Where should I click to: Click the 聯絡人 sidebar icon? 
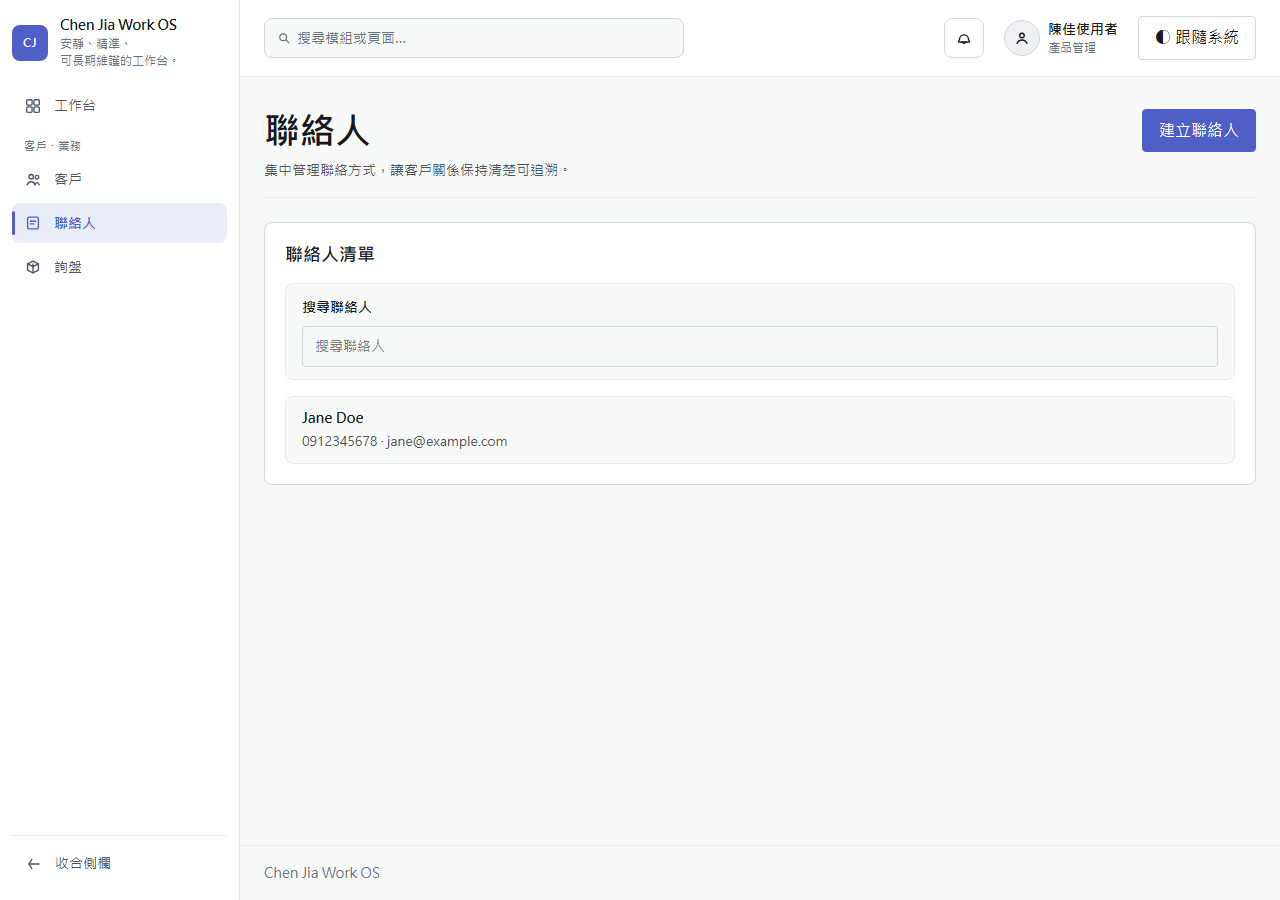(33, 223)
